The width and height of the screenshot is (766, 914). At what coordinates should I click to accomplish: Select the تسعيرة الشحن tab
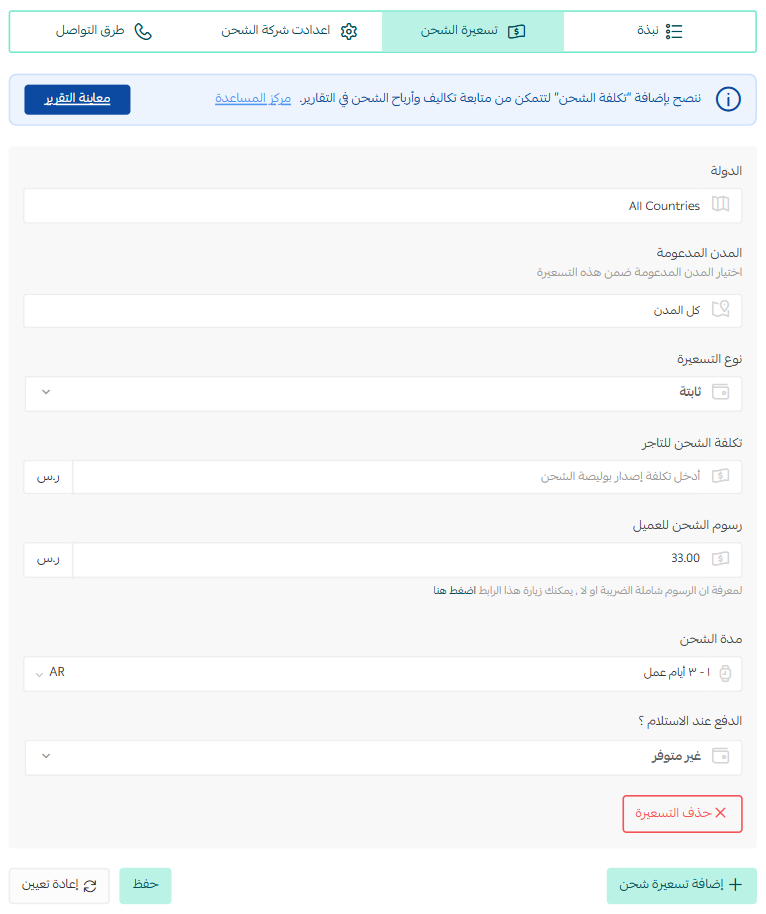click(x=473, y=31)
